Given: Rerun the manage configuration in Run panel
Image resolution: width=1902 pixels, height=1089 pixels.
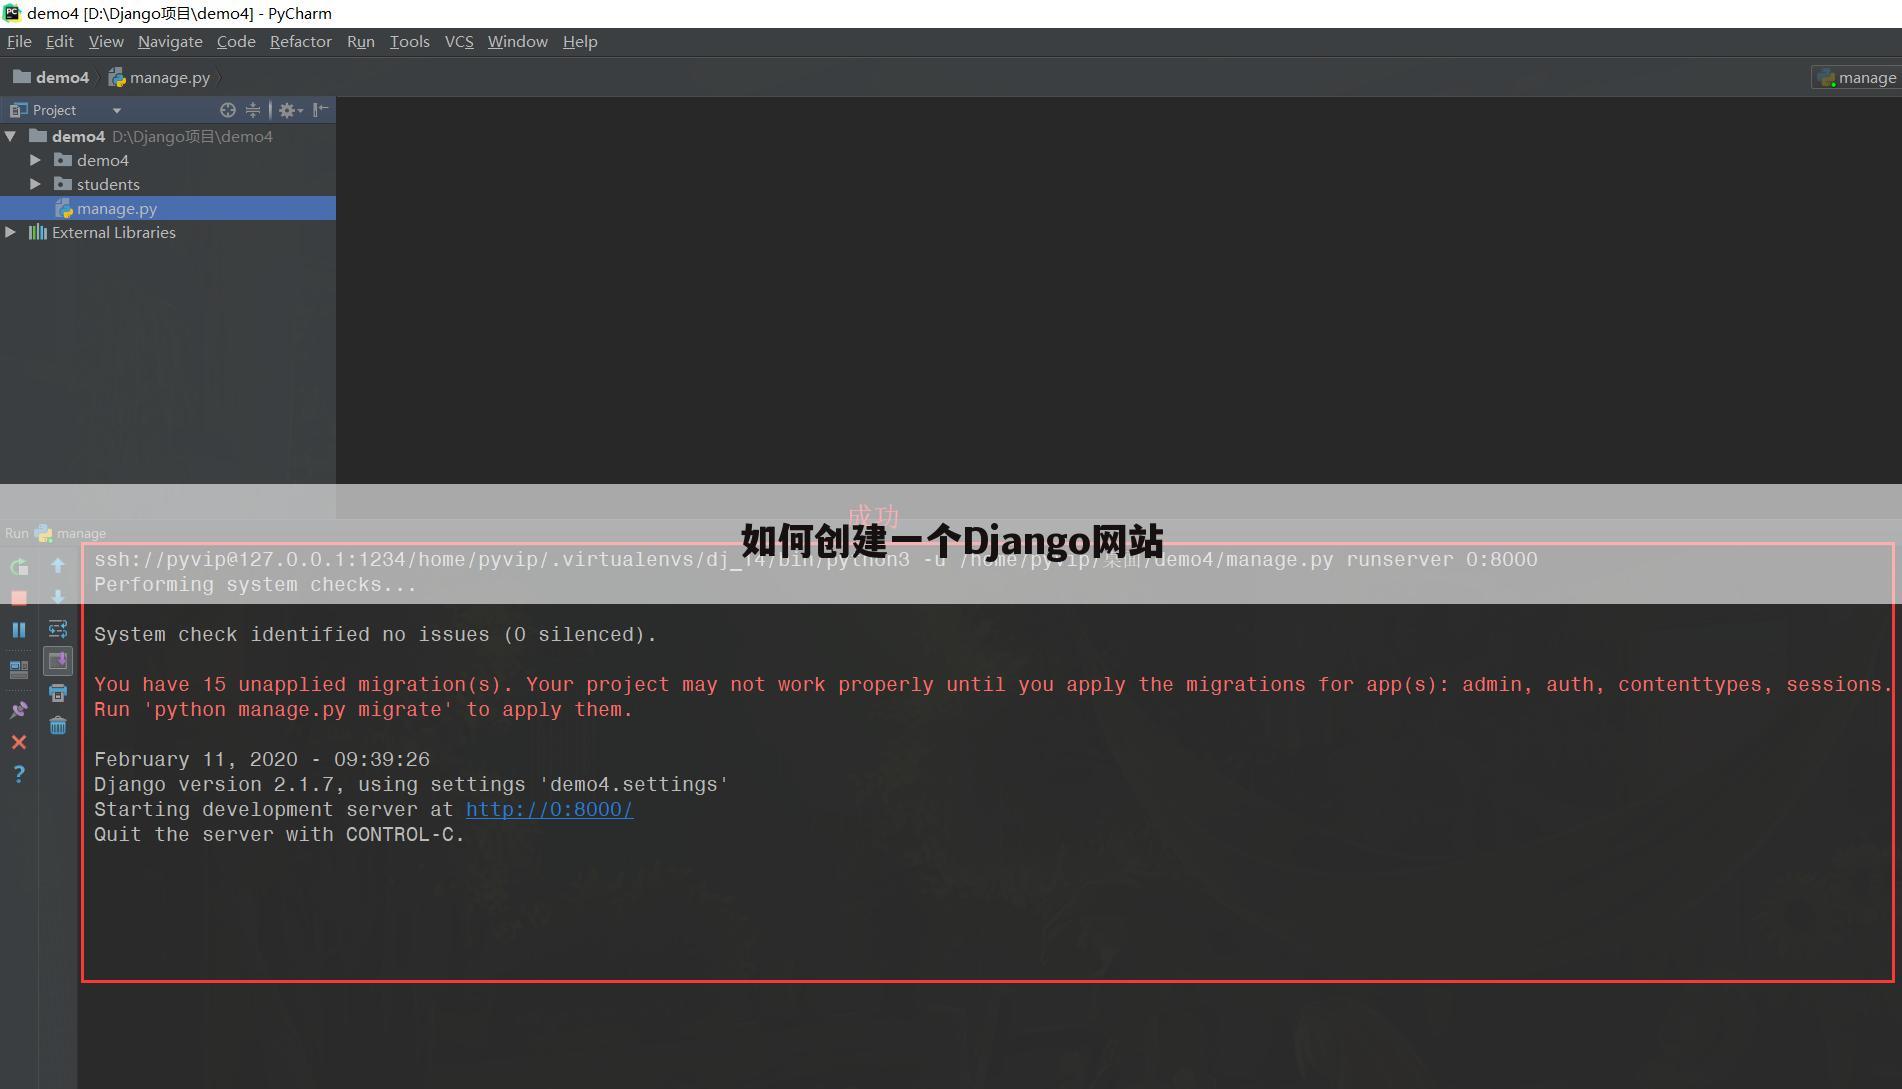Looking at the screenshot, I should 19,567.
